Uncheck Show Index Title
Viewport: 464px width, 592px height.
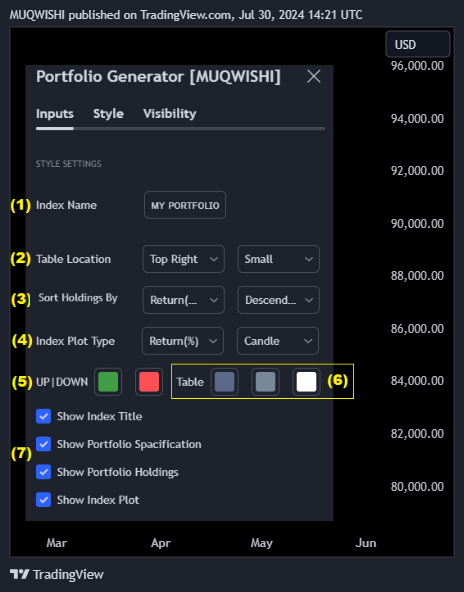(x=43, y=416)
